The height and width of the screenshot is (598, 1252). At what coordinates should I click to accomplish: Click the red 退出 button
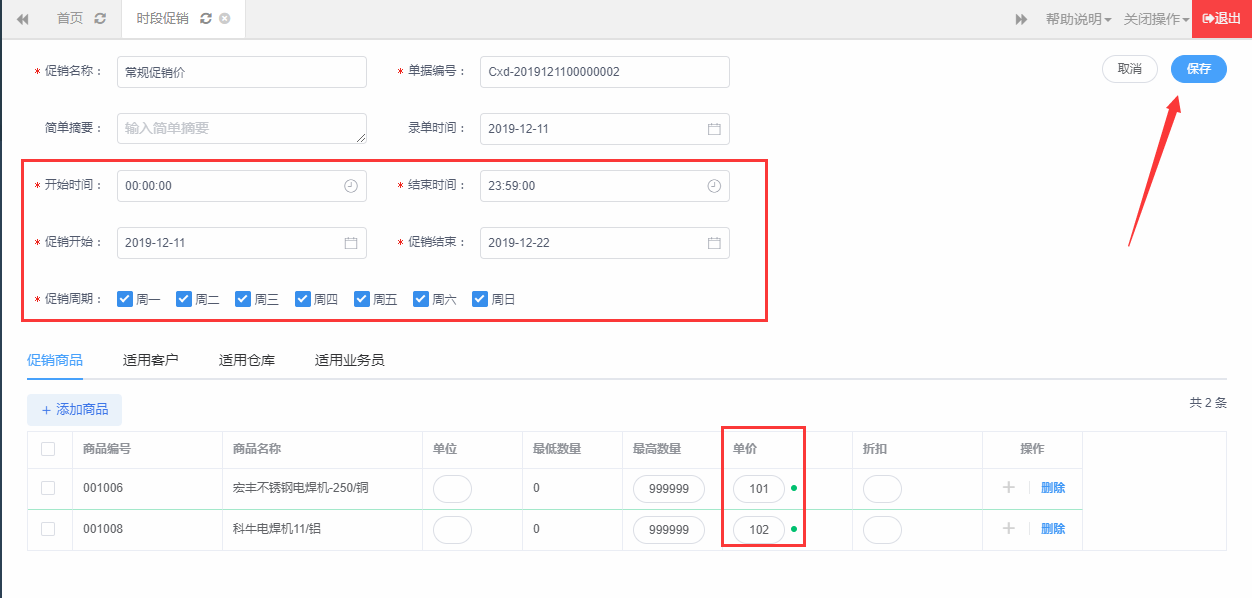[1222, 19]
